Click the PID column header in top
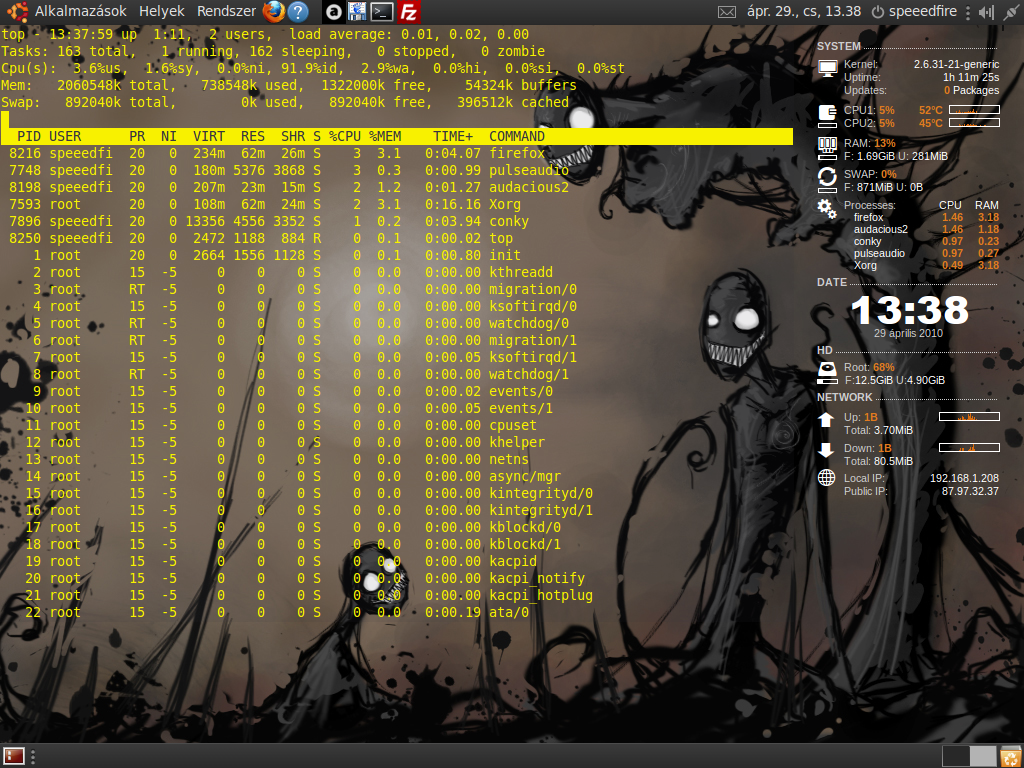The height and width of the screenshot is (768, 1024). pyautogui.click(x=29, y=136)
